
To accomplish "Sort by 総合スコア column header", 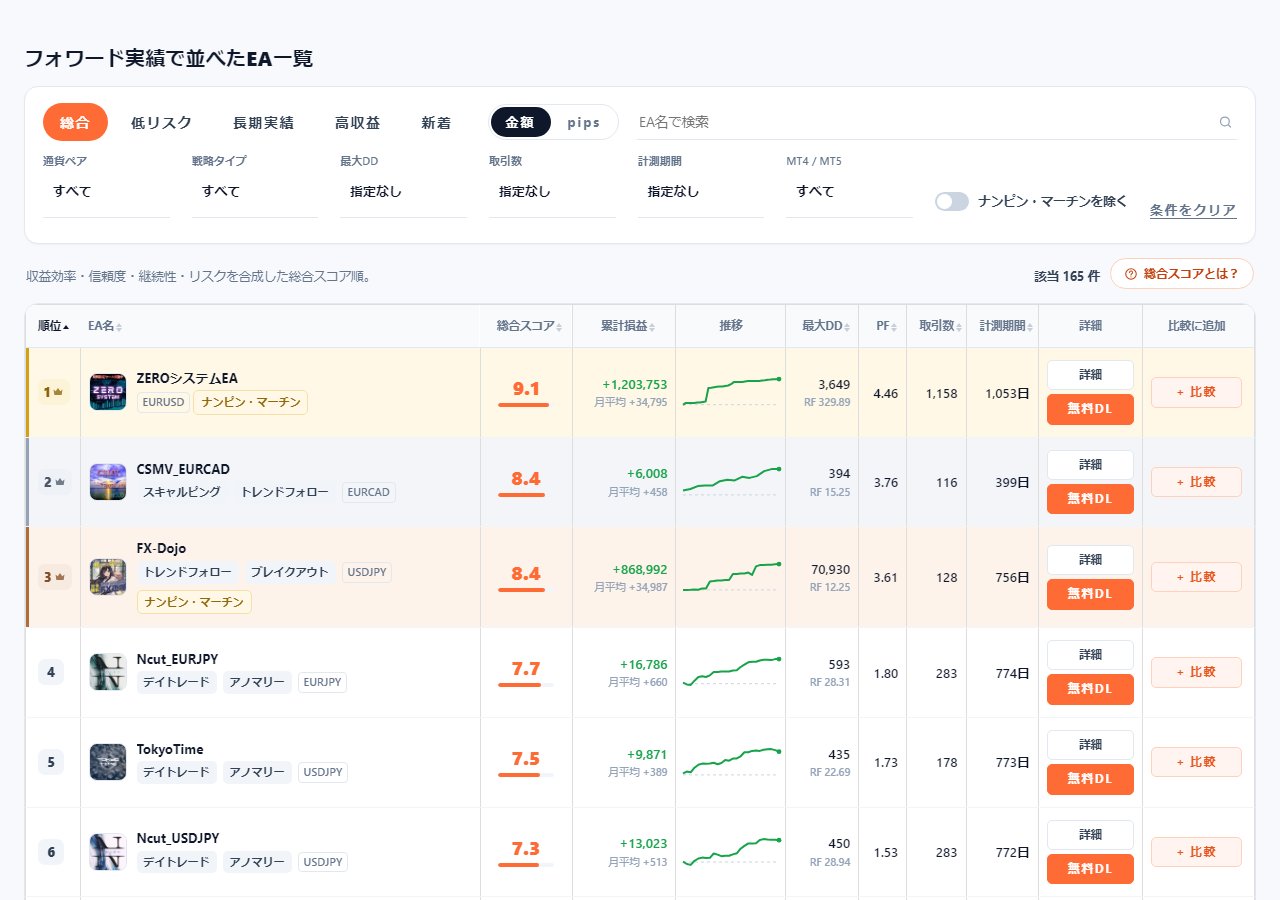I will click(x=529, y=326).
